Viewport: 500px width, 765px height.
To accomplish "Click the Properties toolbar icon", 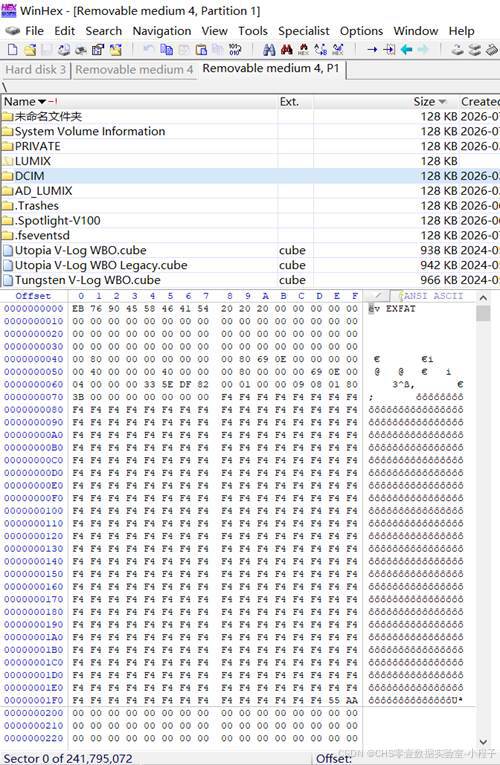I will click(x=98, y=49).
